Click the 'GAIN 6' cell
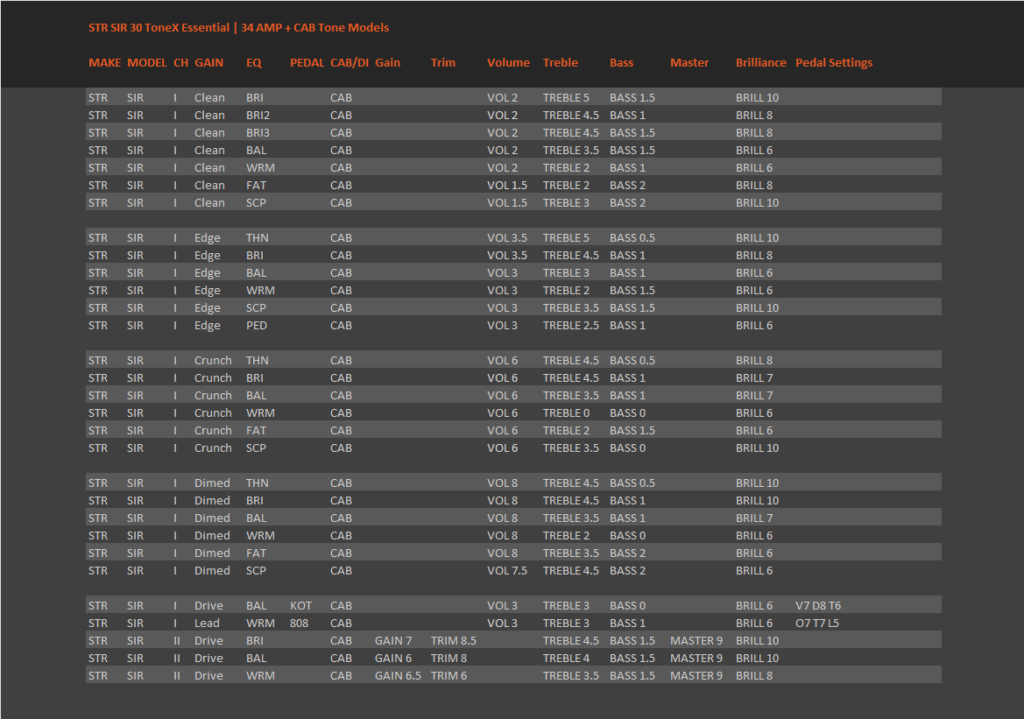 tap(393, 658)
